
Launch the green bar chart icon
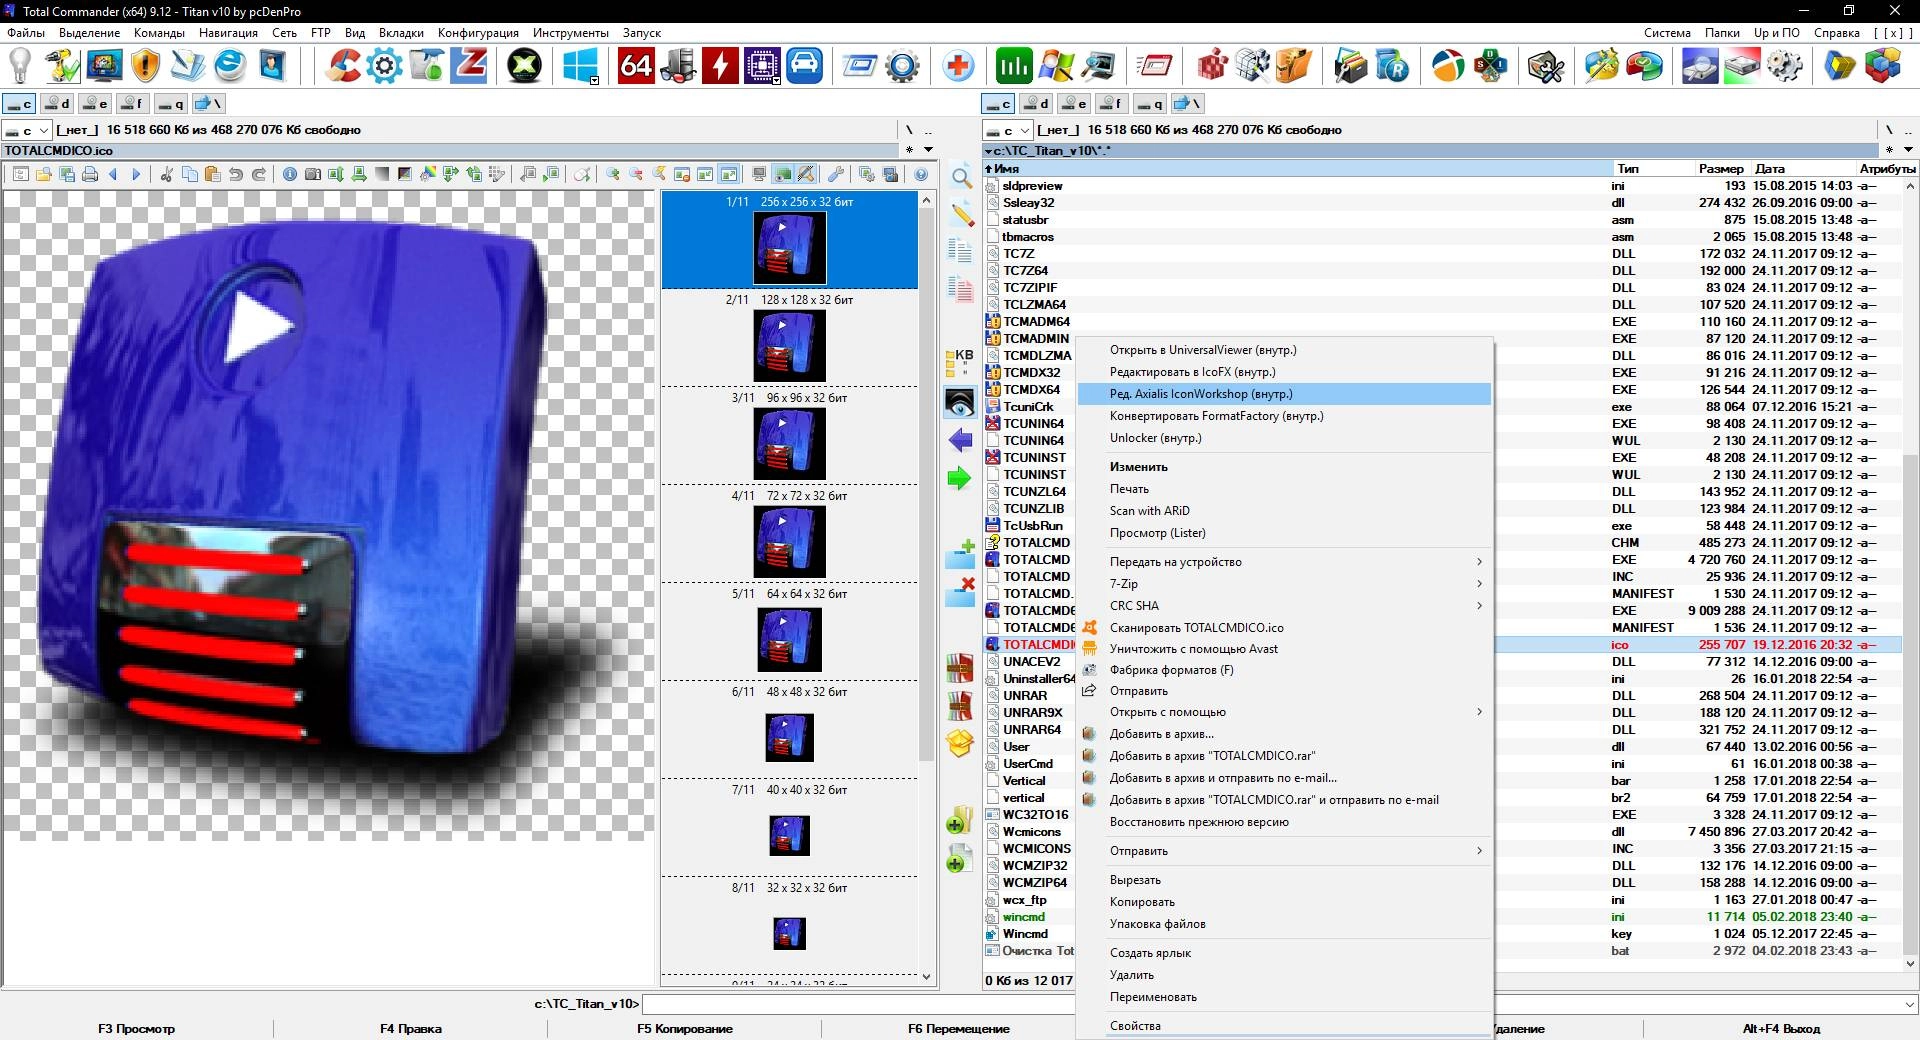(x=1013, y=67)
